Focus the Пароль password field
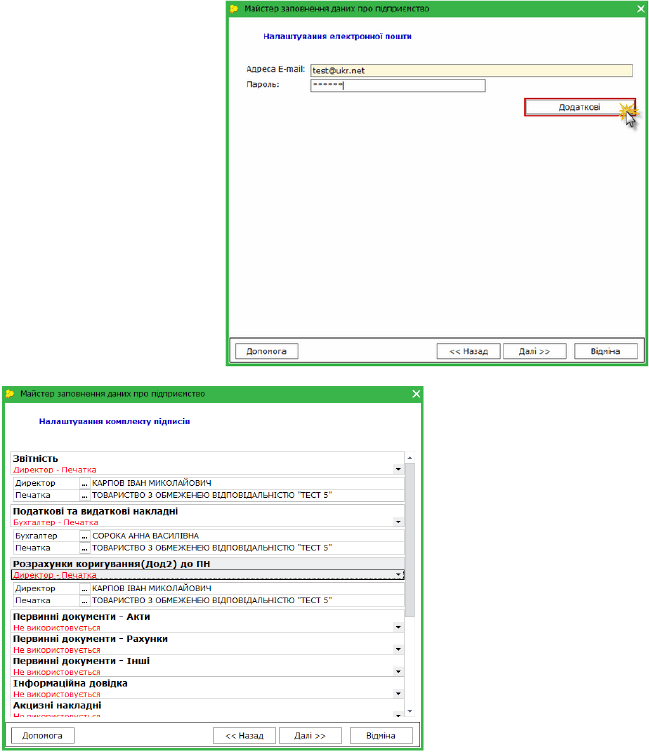Image resolution: width=649 pixels, height=752 pixels. (x=398, y=85)
